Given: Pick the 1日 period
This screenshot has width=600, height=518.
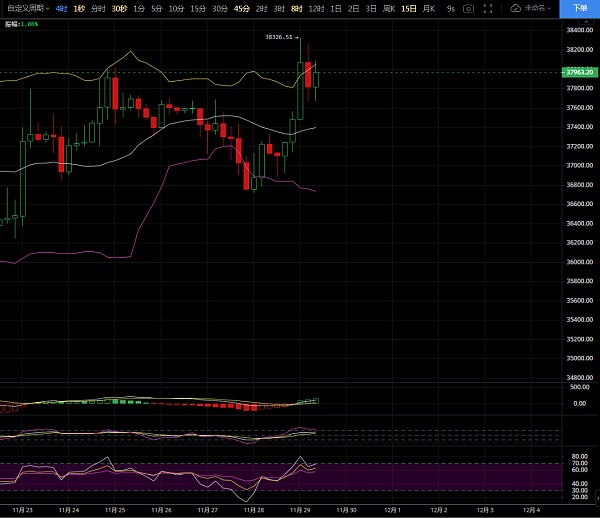Looking at the screenshot, I should (x=335, y=8).
